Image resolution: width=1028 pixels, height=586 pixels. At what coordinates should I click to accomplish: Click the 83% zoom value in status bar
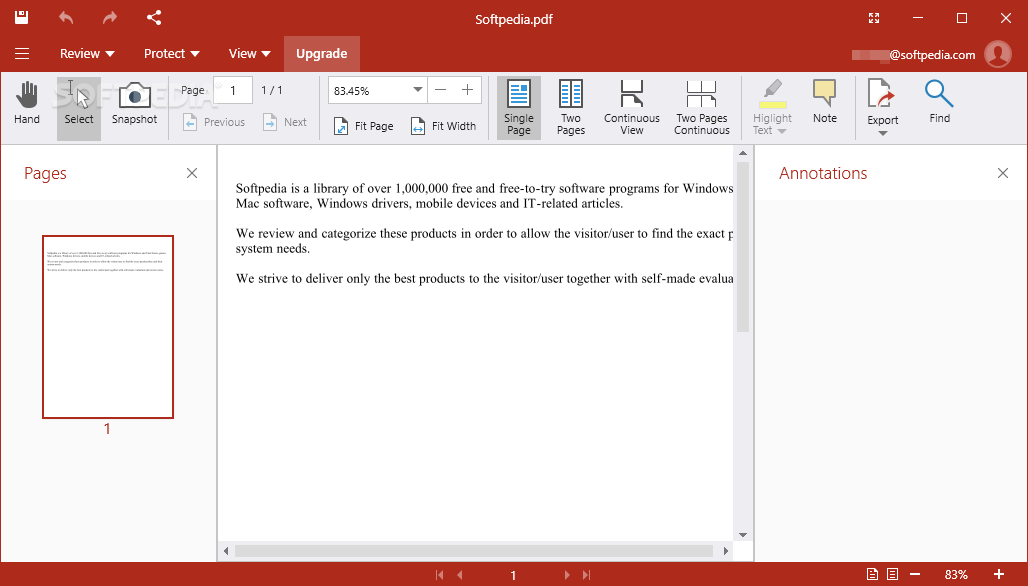[956, 575]
